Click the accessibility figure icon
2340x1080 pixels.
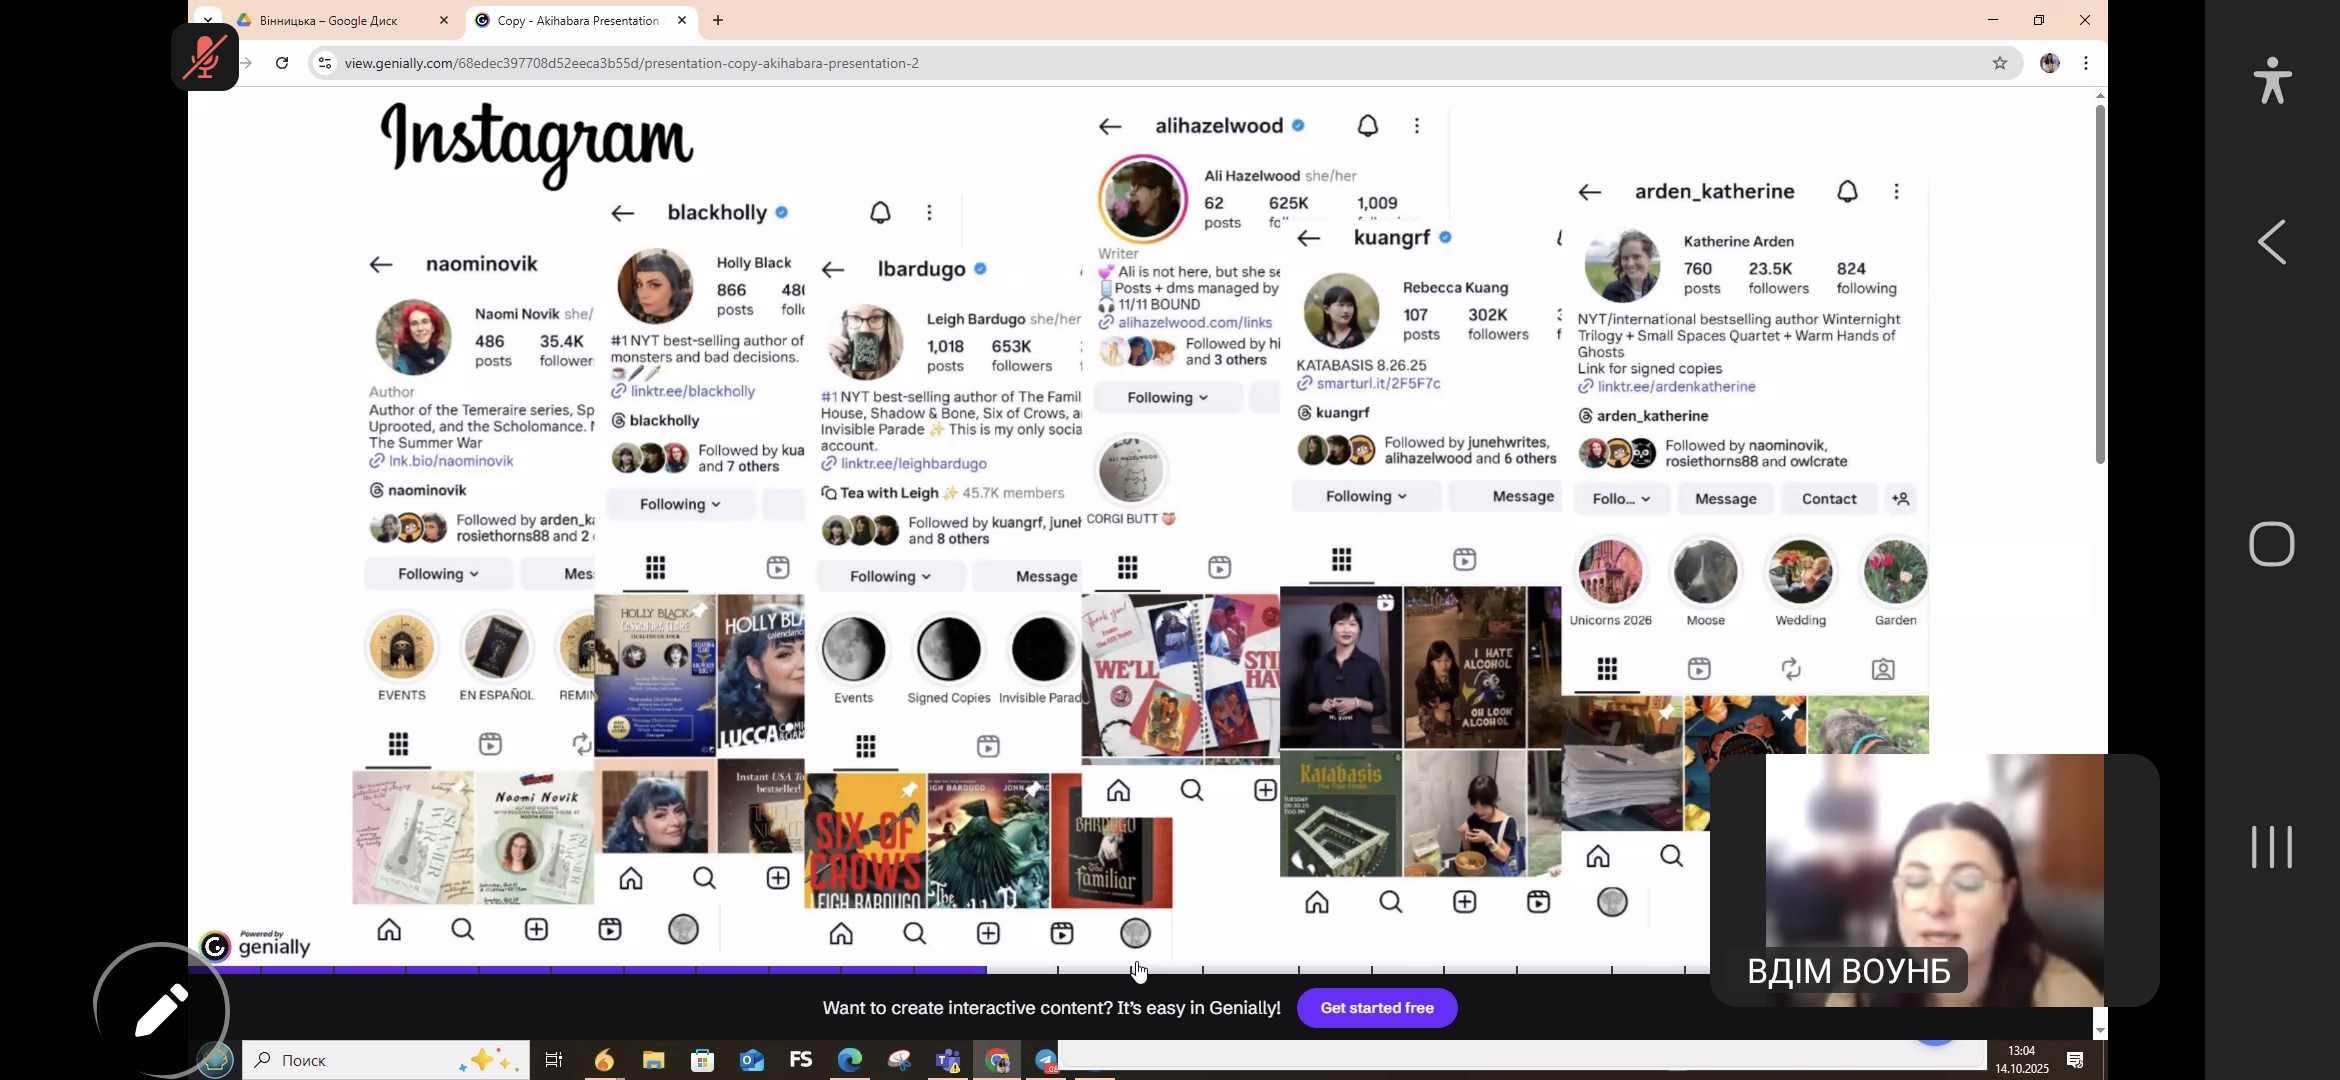[x=2272, y=80]
